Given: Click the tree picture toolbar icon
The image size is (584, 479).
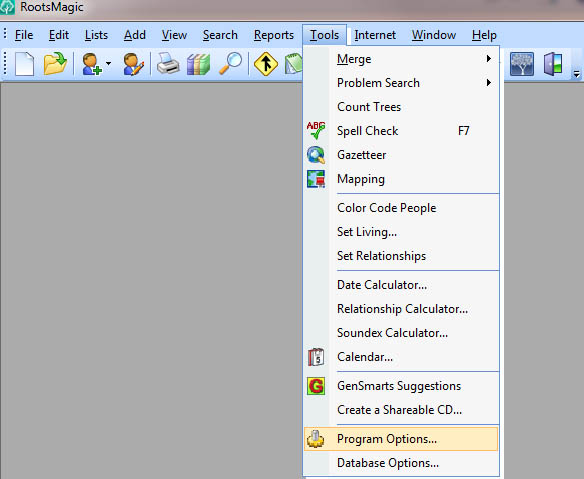Looking at the screenshot, I should click(522, 64).
